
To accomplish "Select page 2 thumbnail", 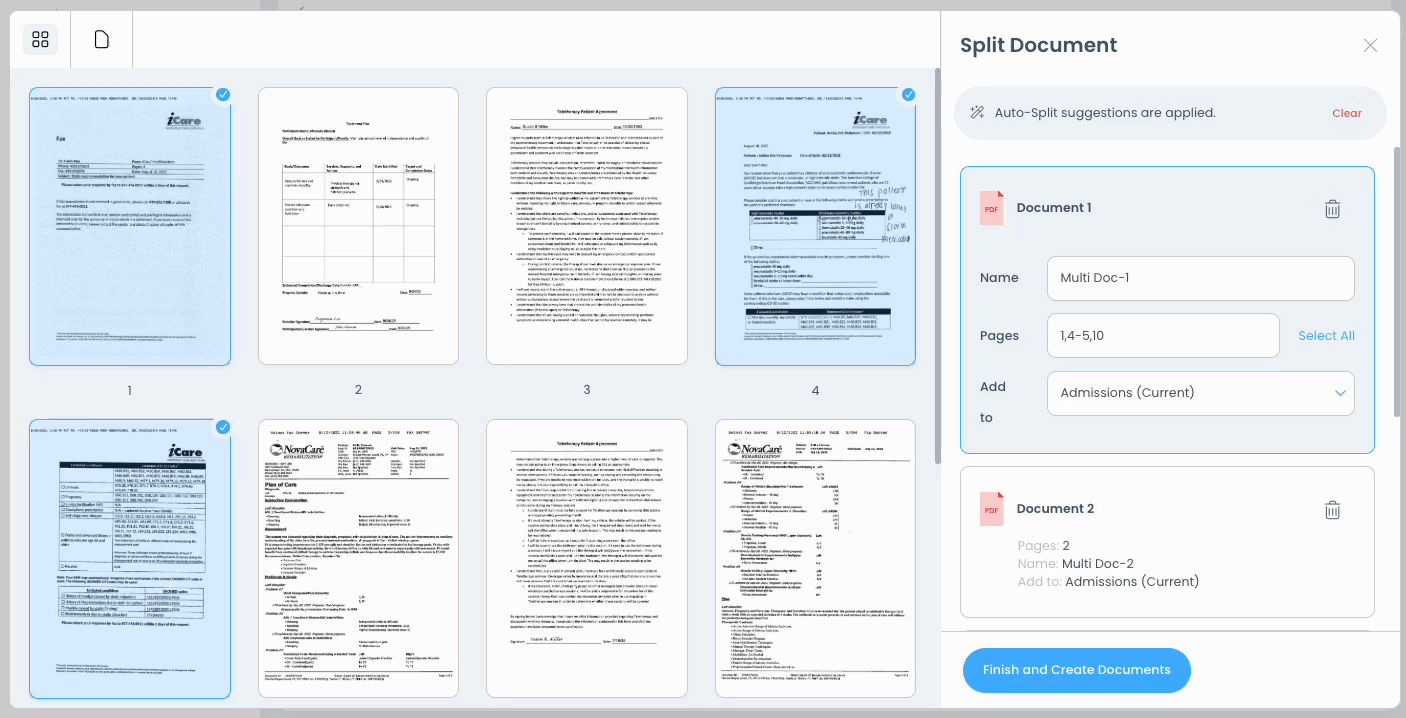I will point(358,226).
